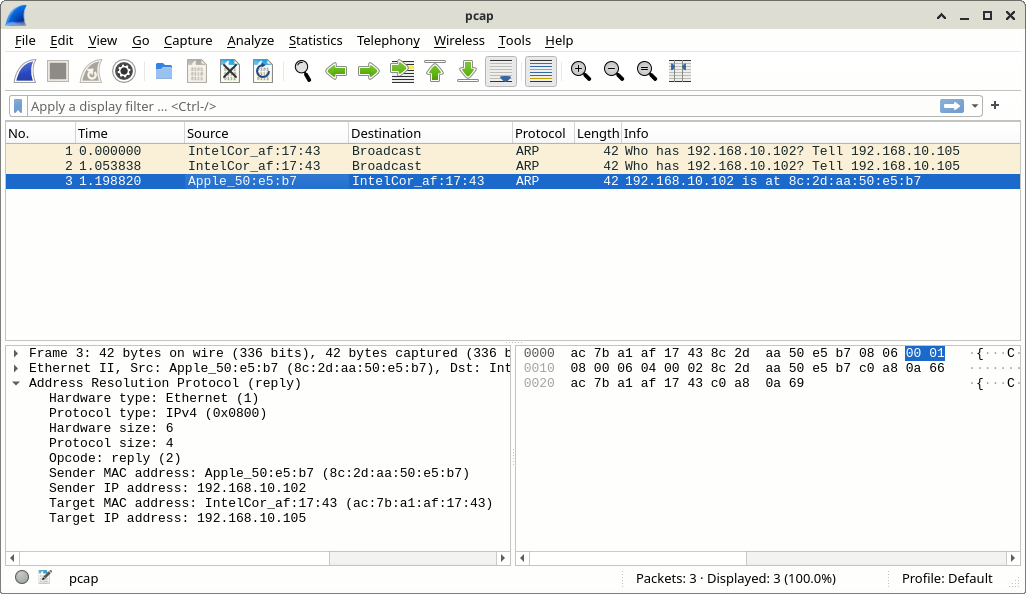
Task: Sort by Length column header
Action: coord(597,133)
